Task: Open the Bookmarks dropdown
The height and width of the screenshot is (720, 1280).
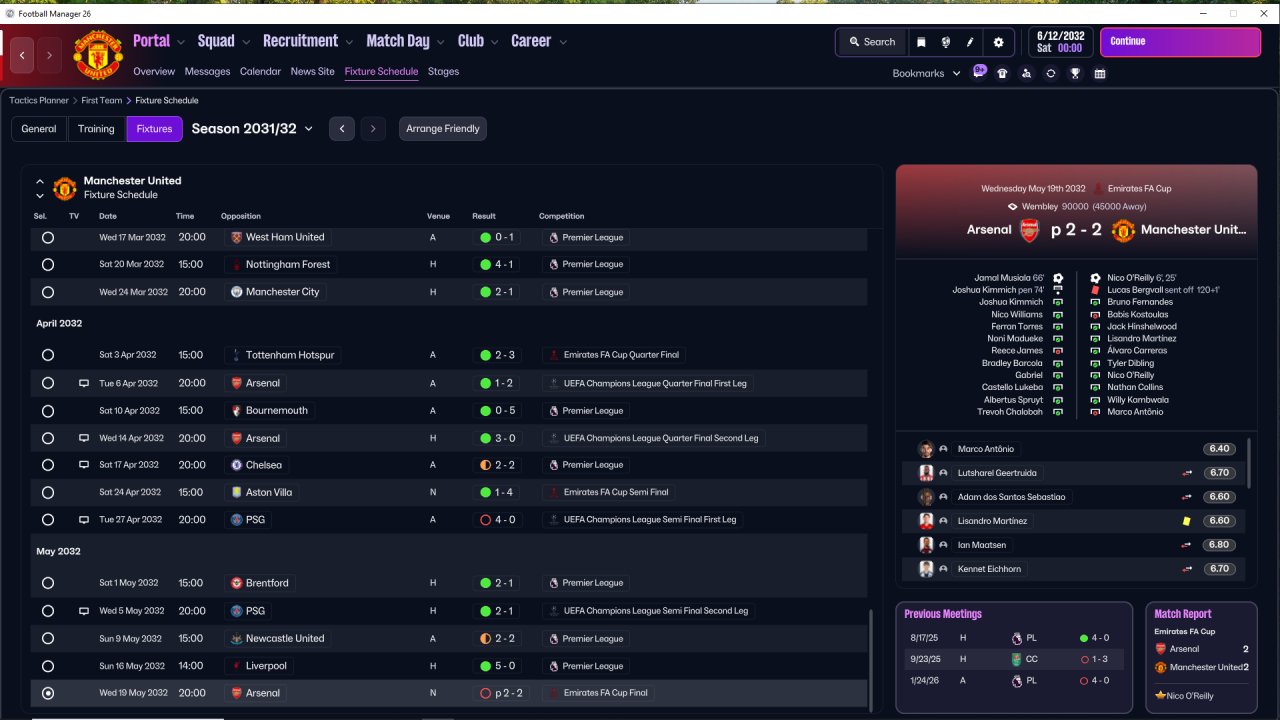Action: 926,73
